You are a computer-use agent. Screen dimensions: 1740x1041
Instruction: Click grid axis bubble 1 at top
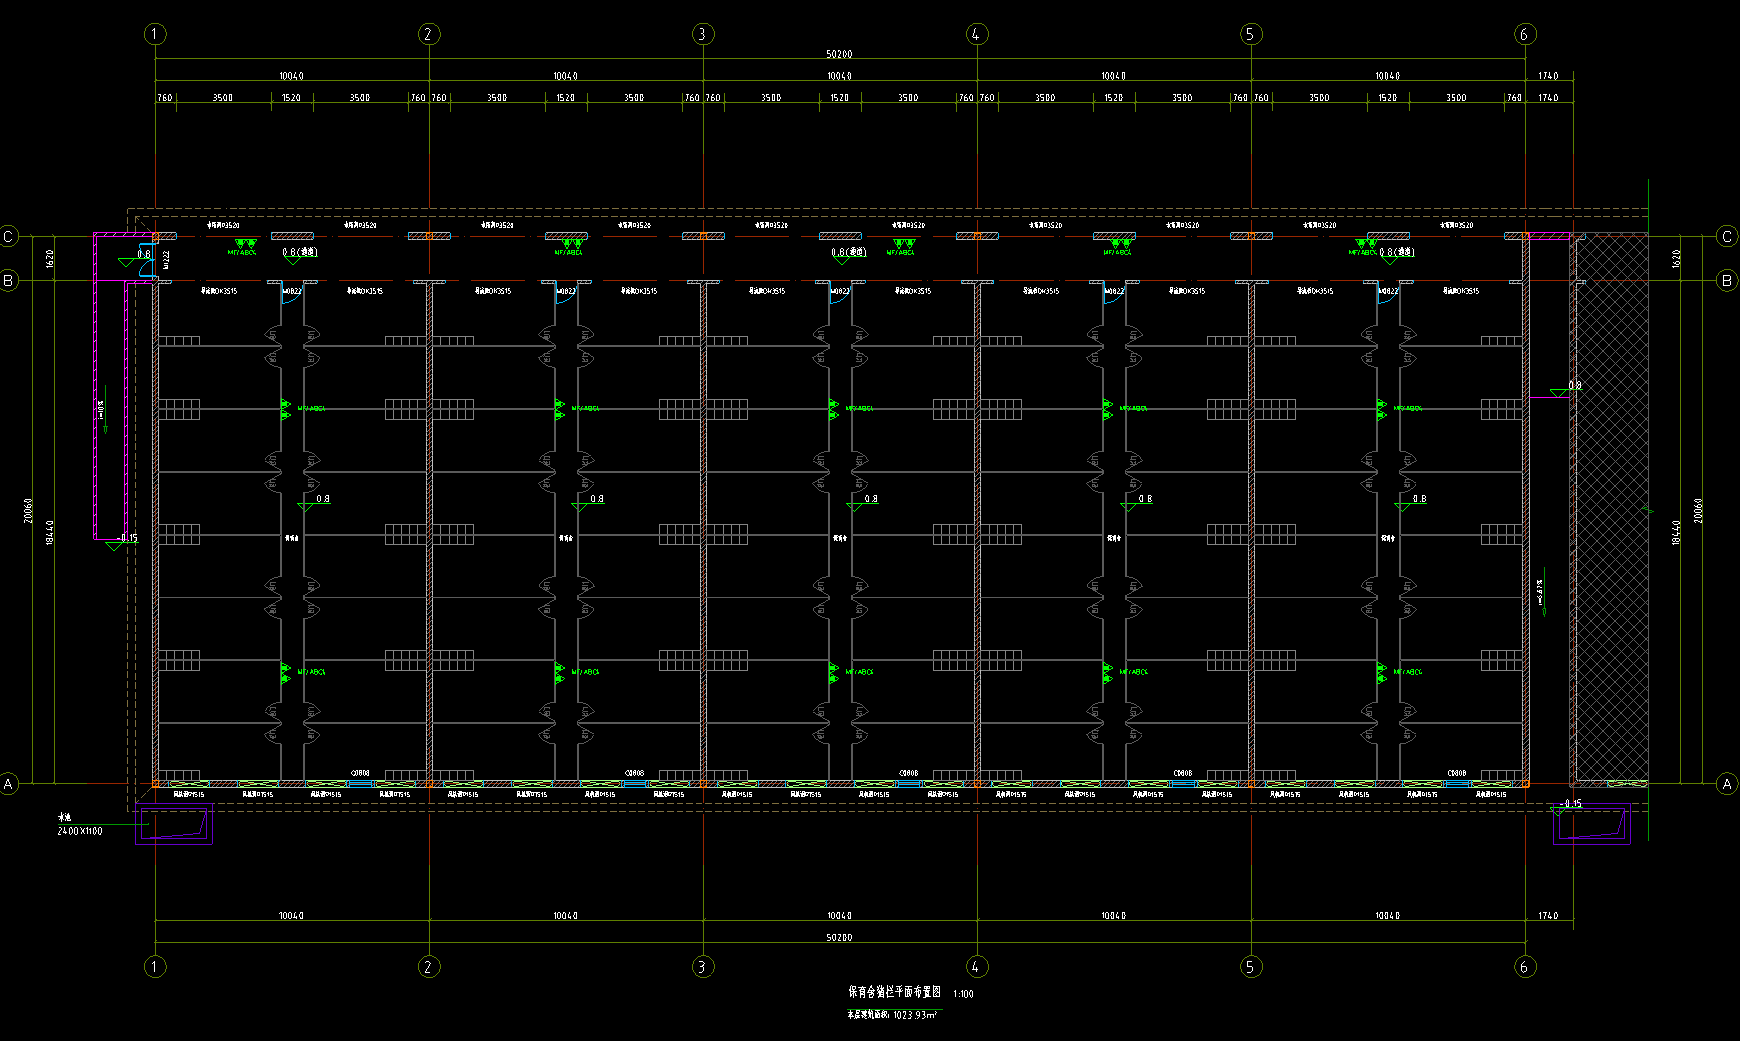pyautogui.click(x=155, y=34)
